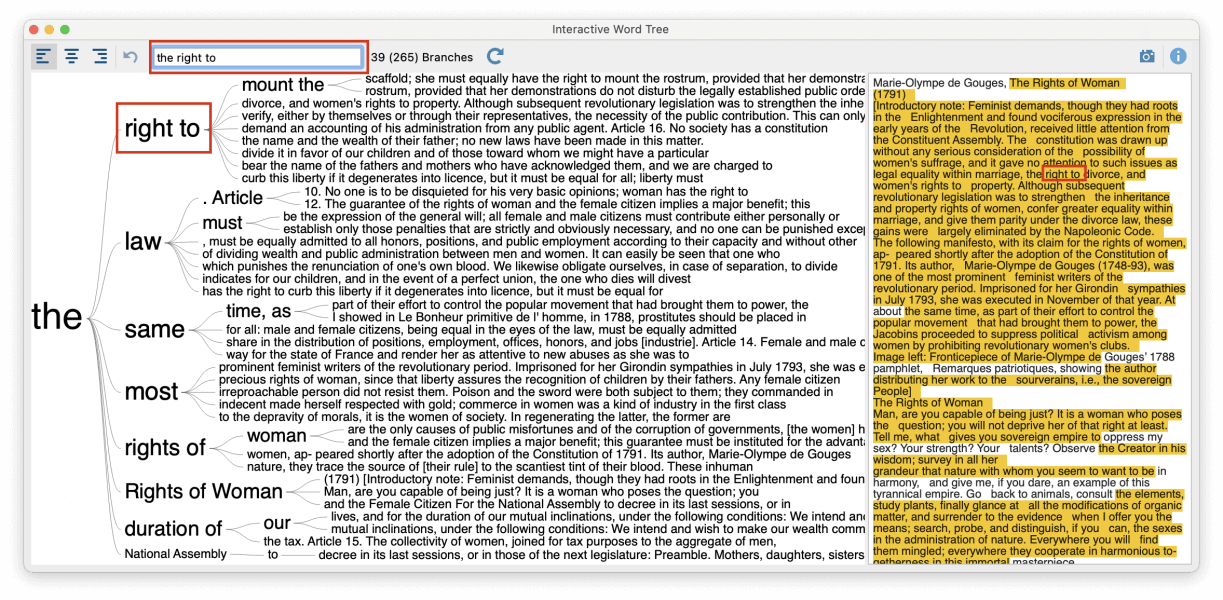Screen dimensions: 1223x600
Task: Select the root word "the" in tree
Action: click(57, 316)
